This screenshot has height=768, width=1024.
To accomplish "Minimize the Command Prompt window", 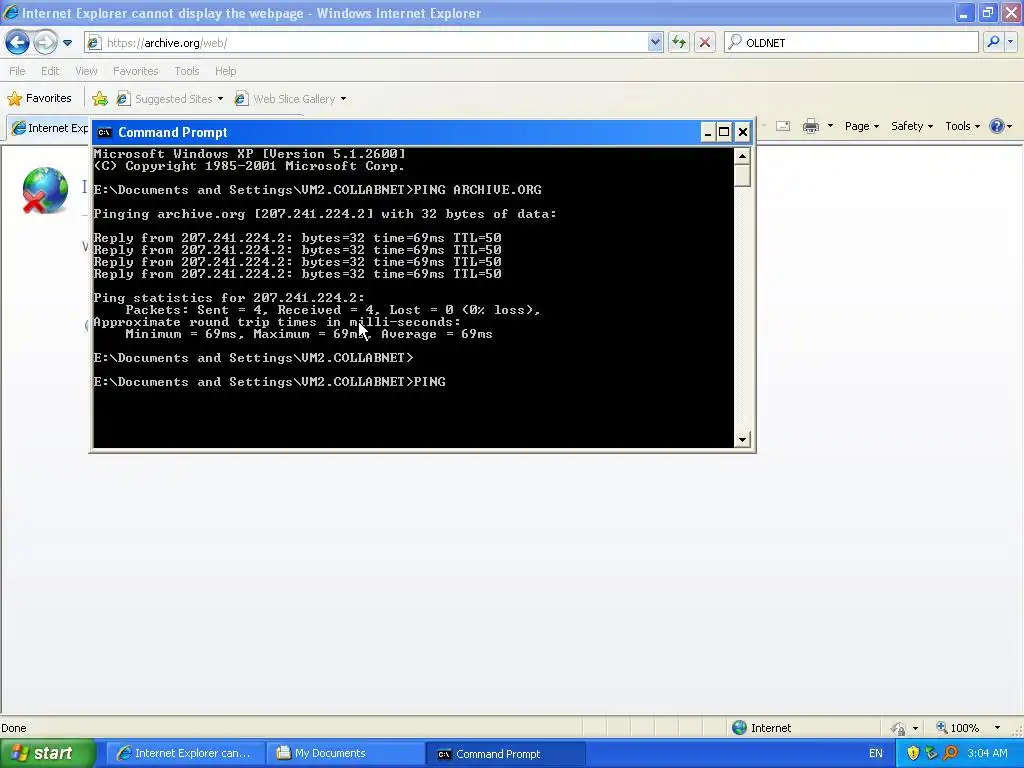I will [707, 133].
